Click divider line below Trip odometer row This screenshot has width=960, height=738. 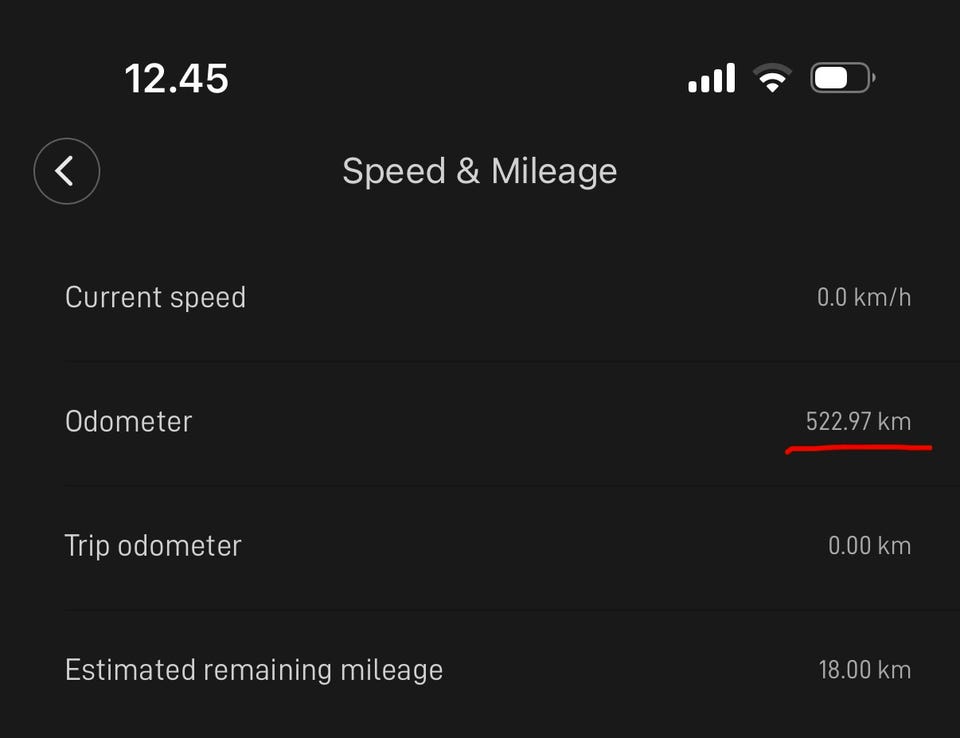500,610
